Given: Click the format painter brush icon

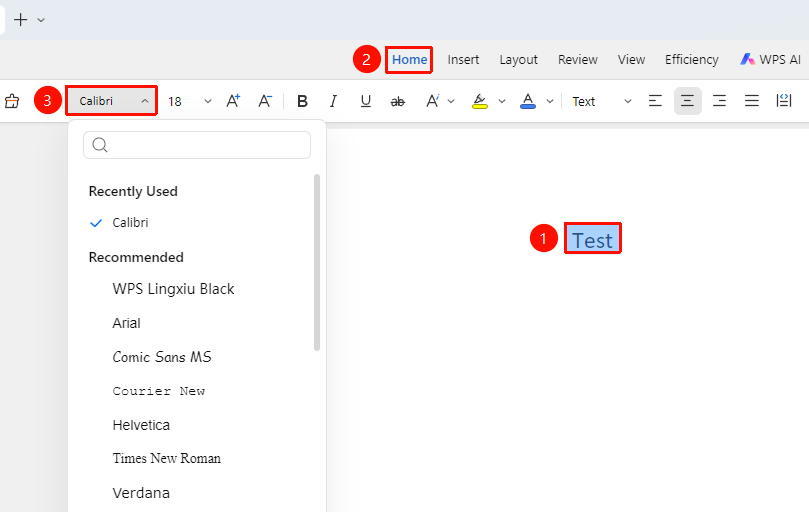Looking at the screenshot, I should [12, 101].
